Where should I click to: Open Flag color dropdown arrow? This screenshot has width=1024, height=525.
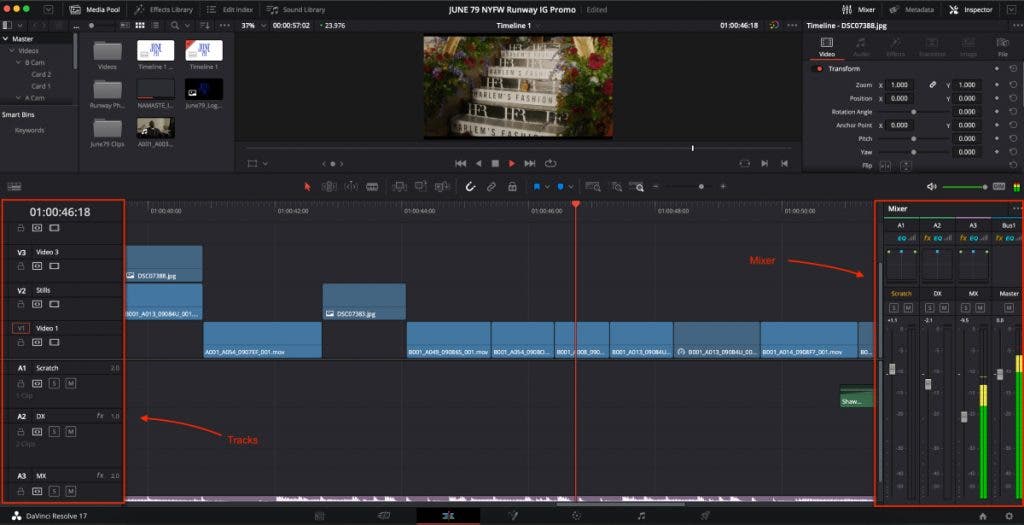[x=547, y=187]
